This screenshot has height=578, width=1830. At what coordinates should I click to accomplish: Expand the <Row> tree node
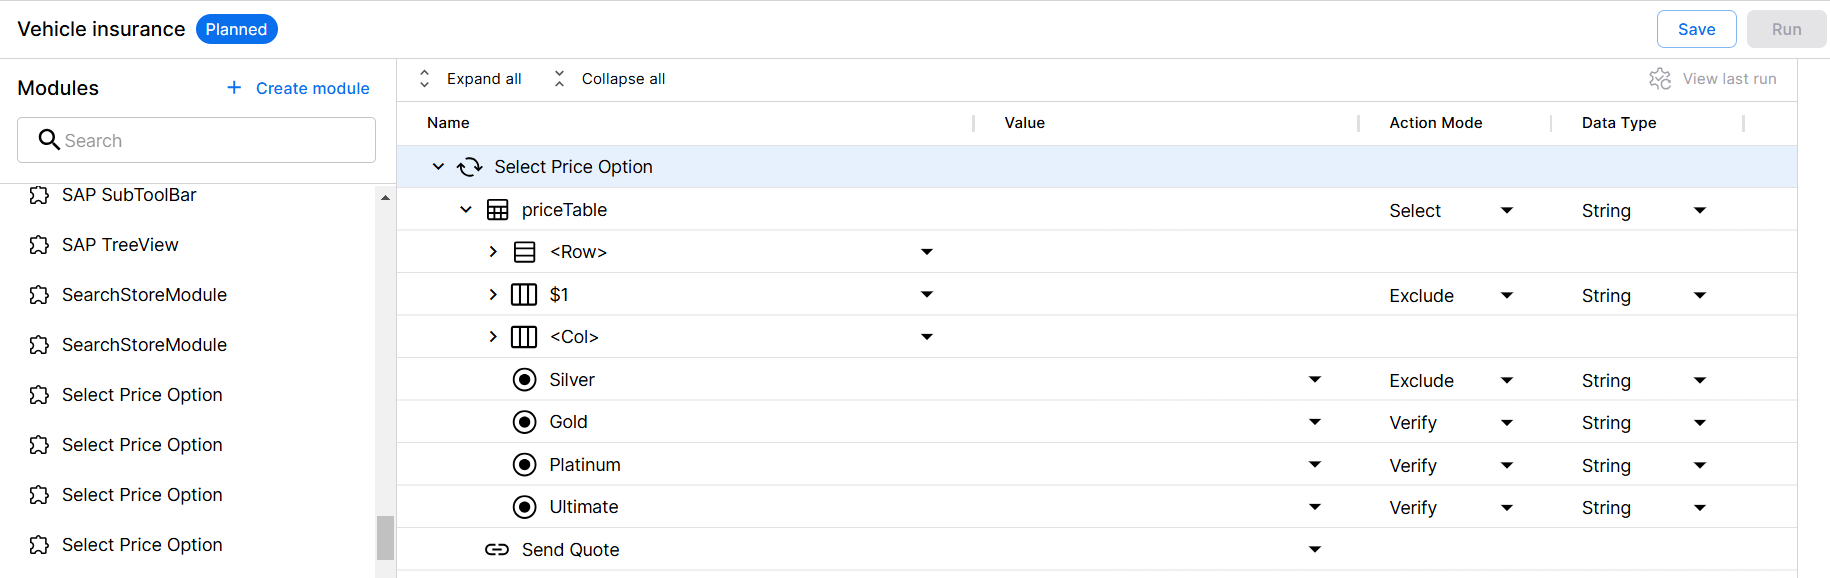(x=493, y=252)
